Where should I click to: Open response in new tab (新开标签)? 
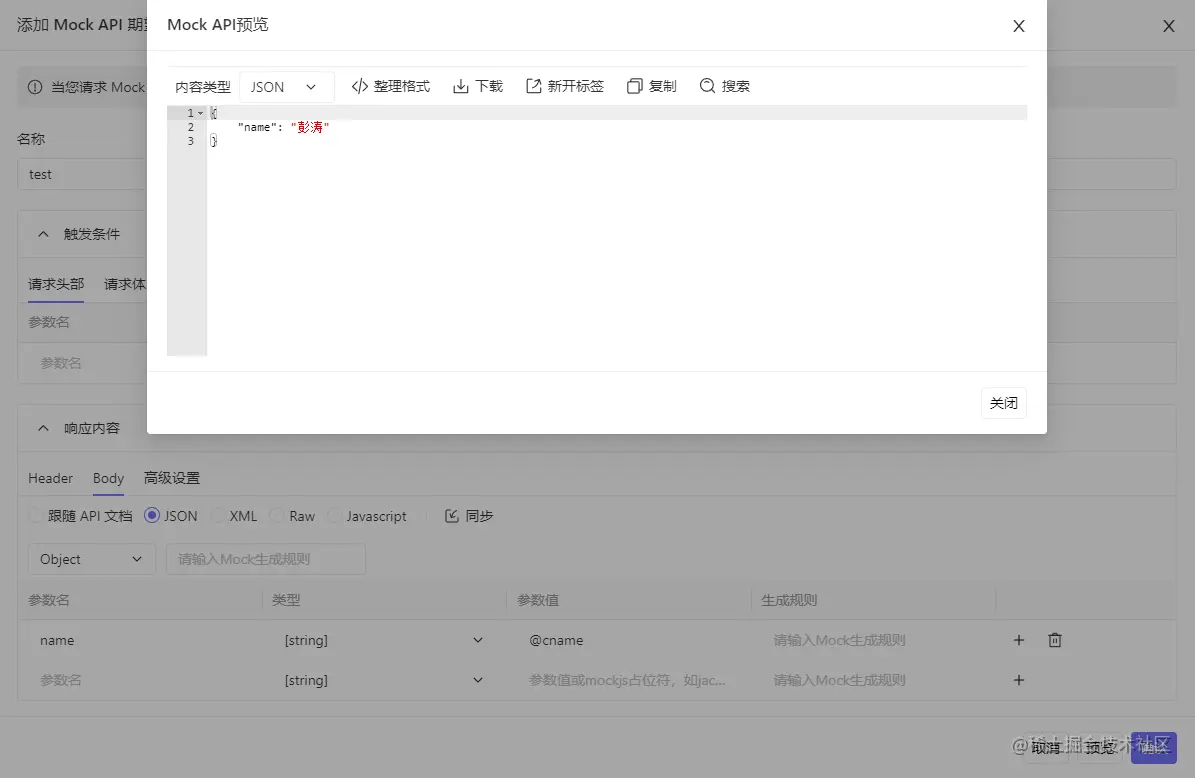533,86
